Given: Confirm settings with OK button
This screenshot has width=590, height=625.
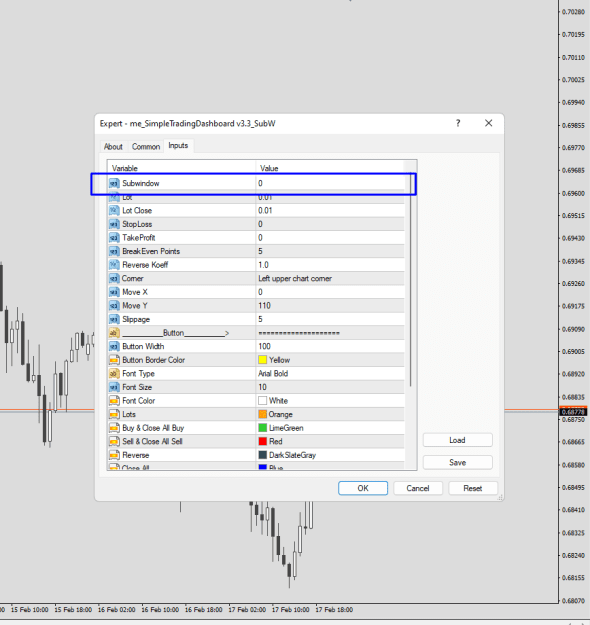Looking at the screenshot, I should click(363, 488).
